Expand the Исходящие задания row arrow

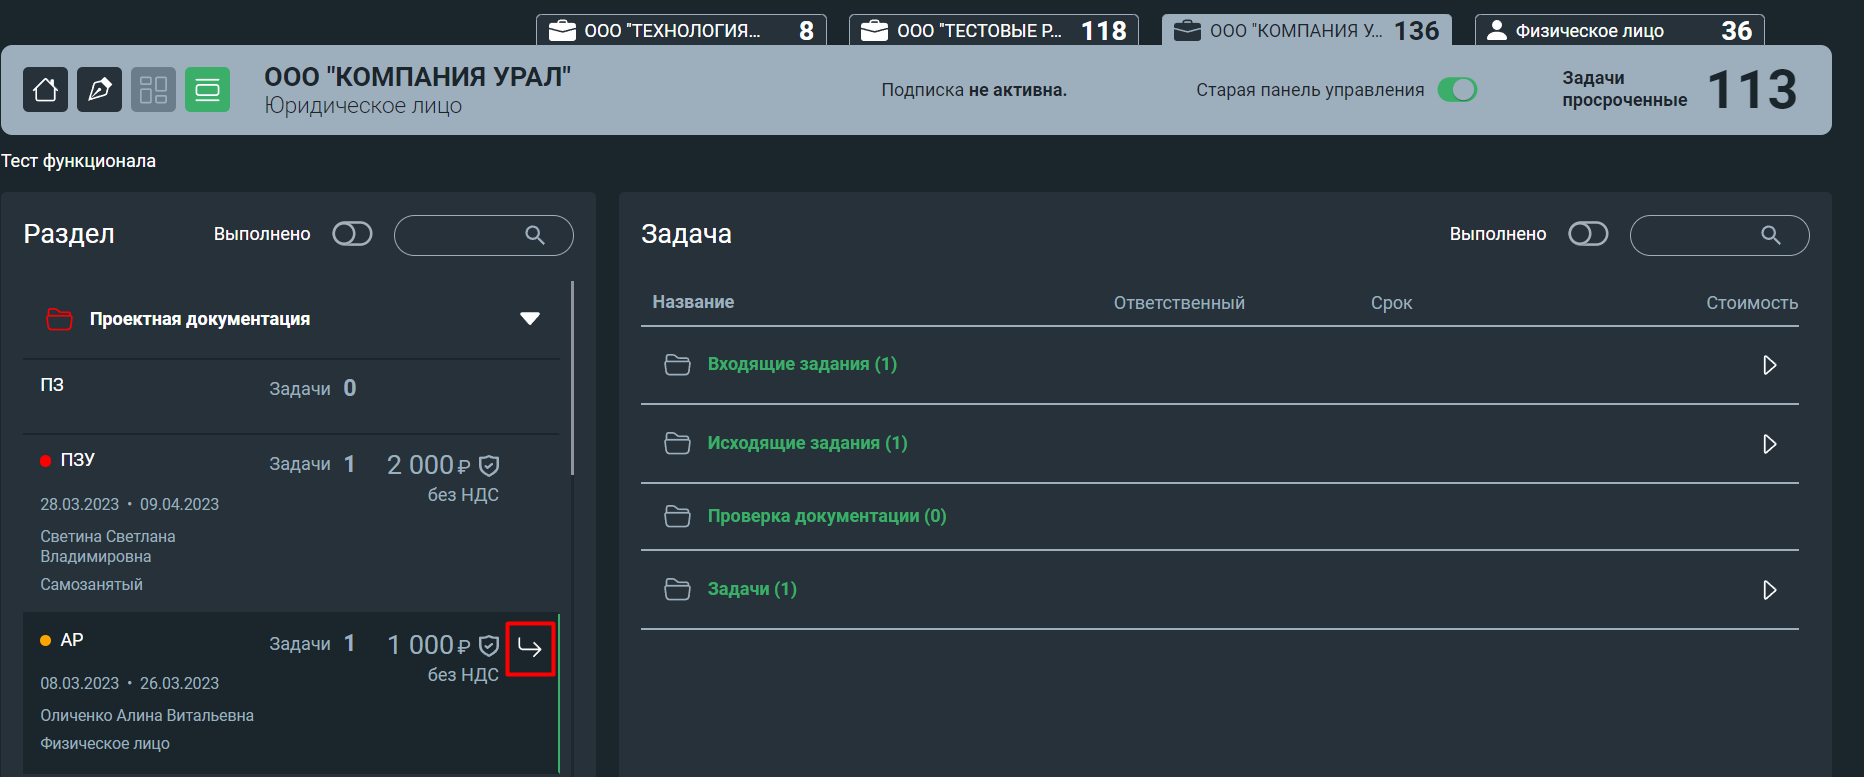pos(1770,444)
